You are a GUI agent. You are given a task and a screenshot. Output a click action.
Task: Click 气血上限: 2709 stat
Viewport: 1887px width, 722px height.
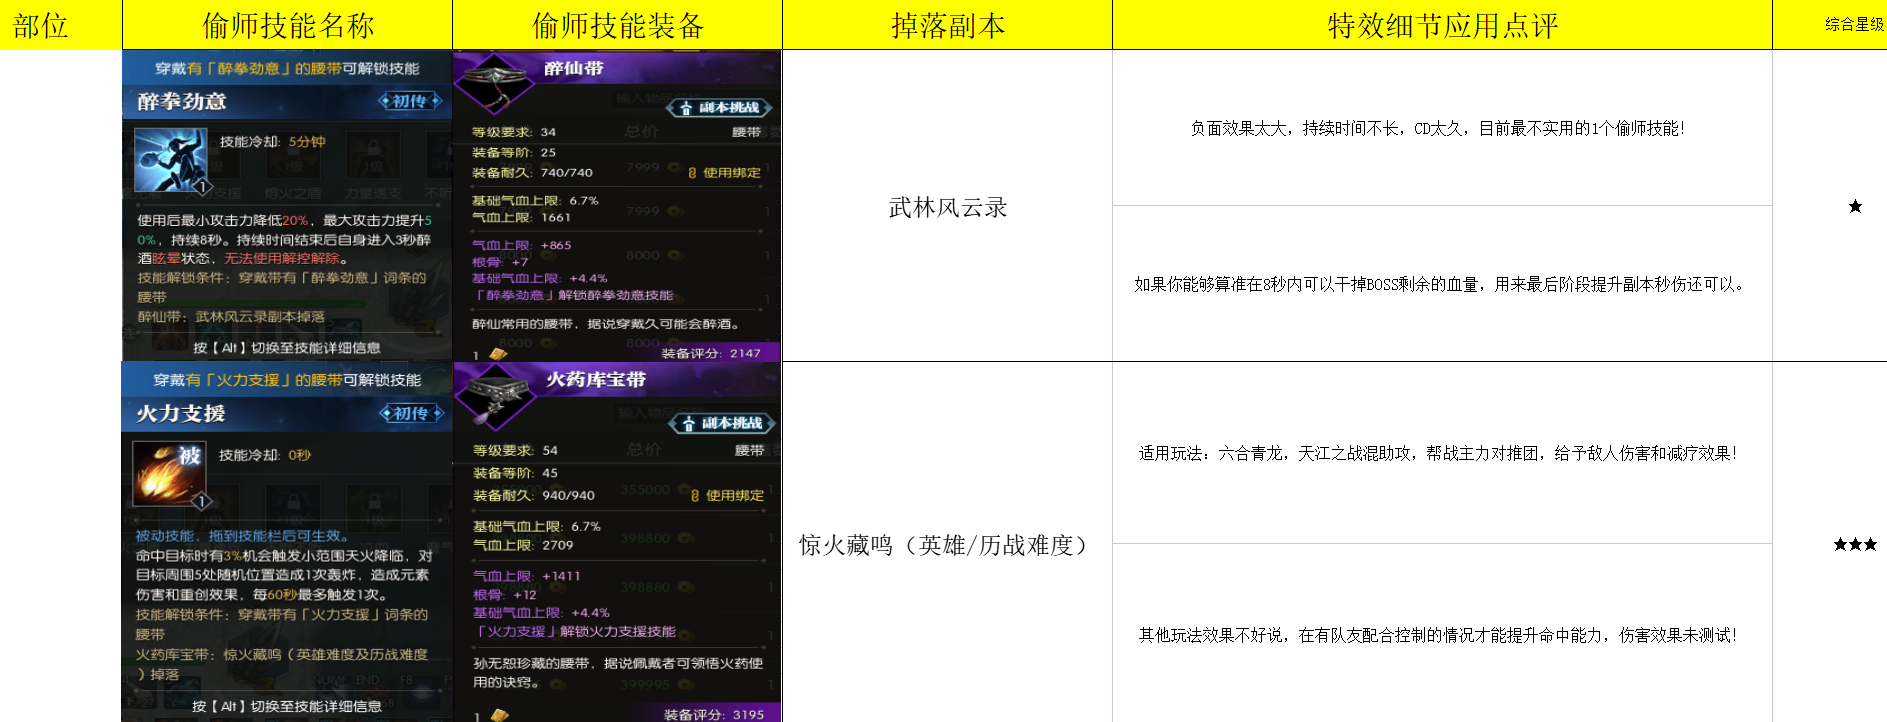pos(524,545)
